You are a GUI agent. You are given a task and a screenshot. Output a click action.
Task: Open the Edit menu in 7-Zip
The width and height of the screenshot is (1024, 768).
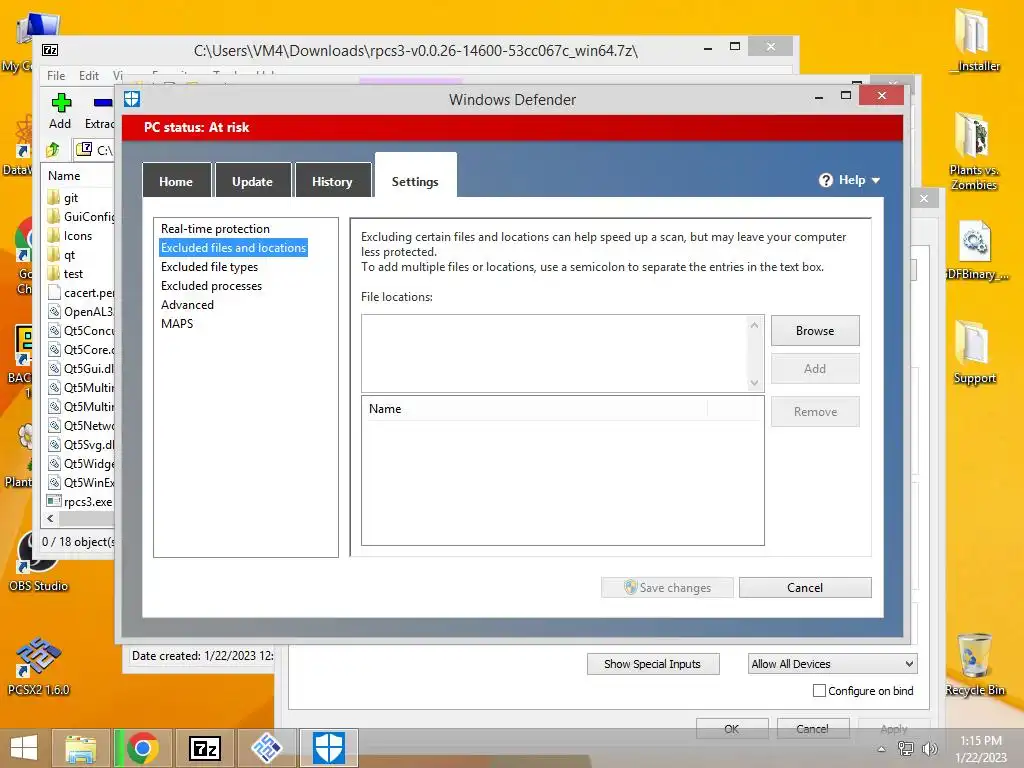click(x=89, y=76)
